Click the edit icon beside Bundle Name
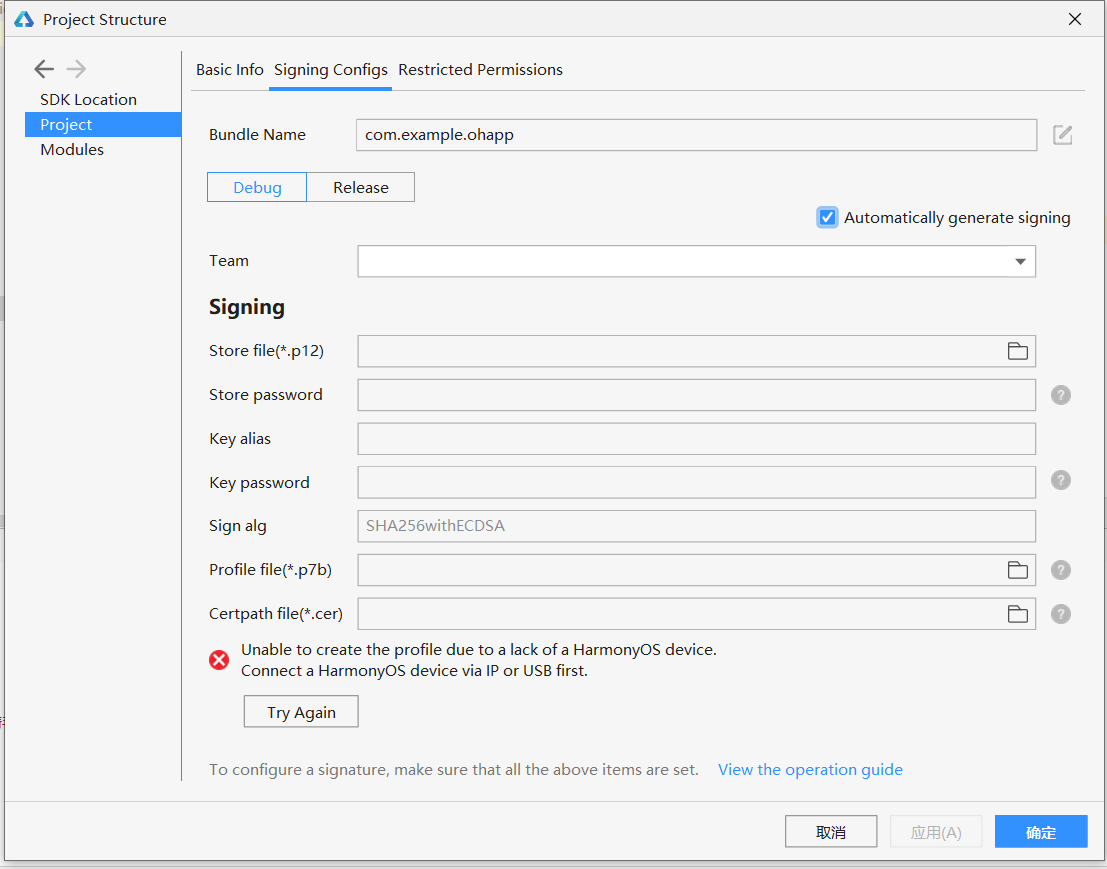This screenshot has width=1107, height=869. [1063, 135]
